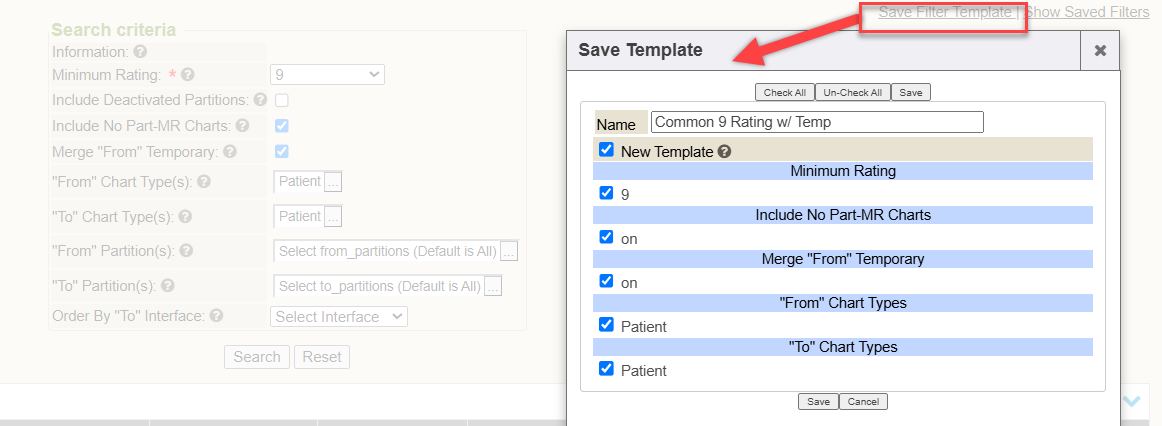1162x426 pixels.
Task: Click help icon beside Minimum Rating label
Action: pyautogui.click(x=188, y=75)
